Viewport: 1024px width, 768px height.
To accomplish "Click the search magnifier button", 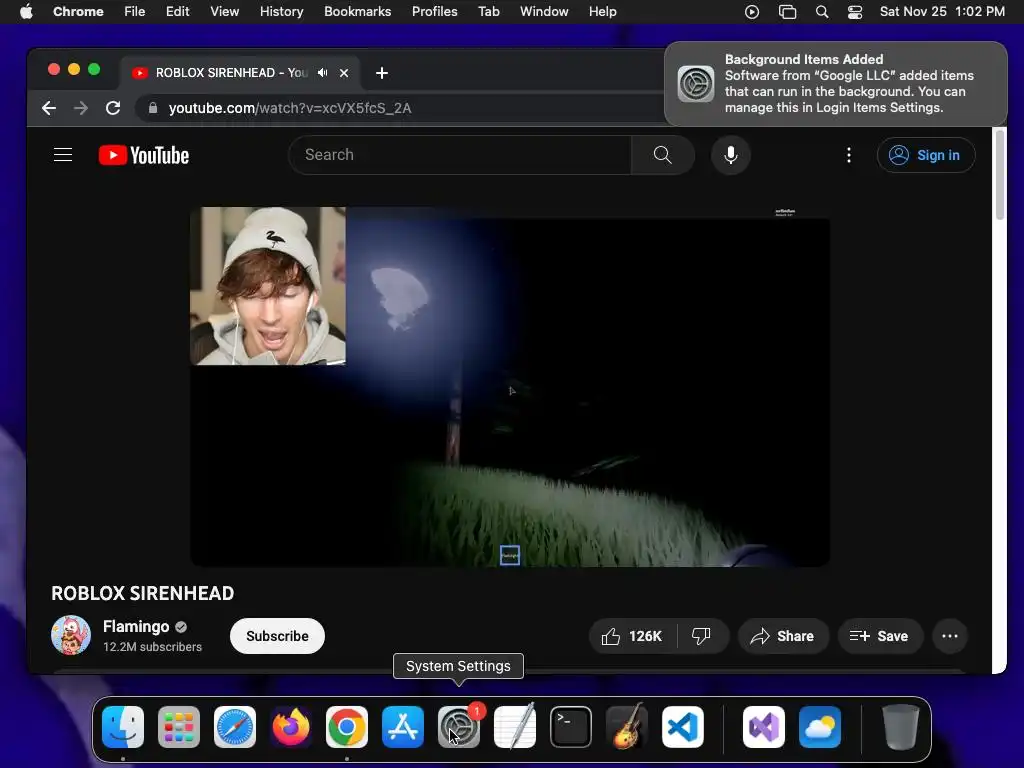I will (662, 155).
